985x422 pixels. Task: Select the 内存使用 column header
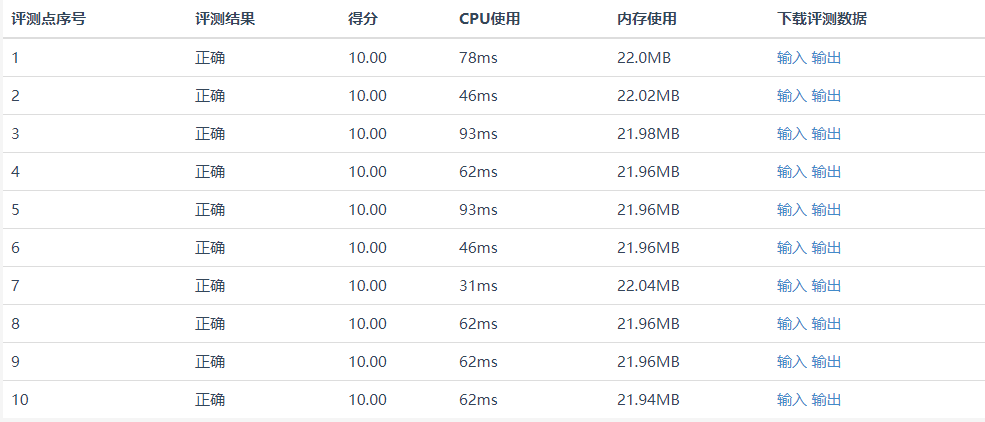pos(647,19)
